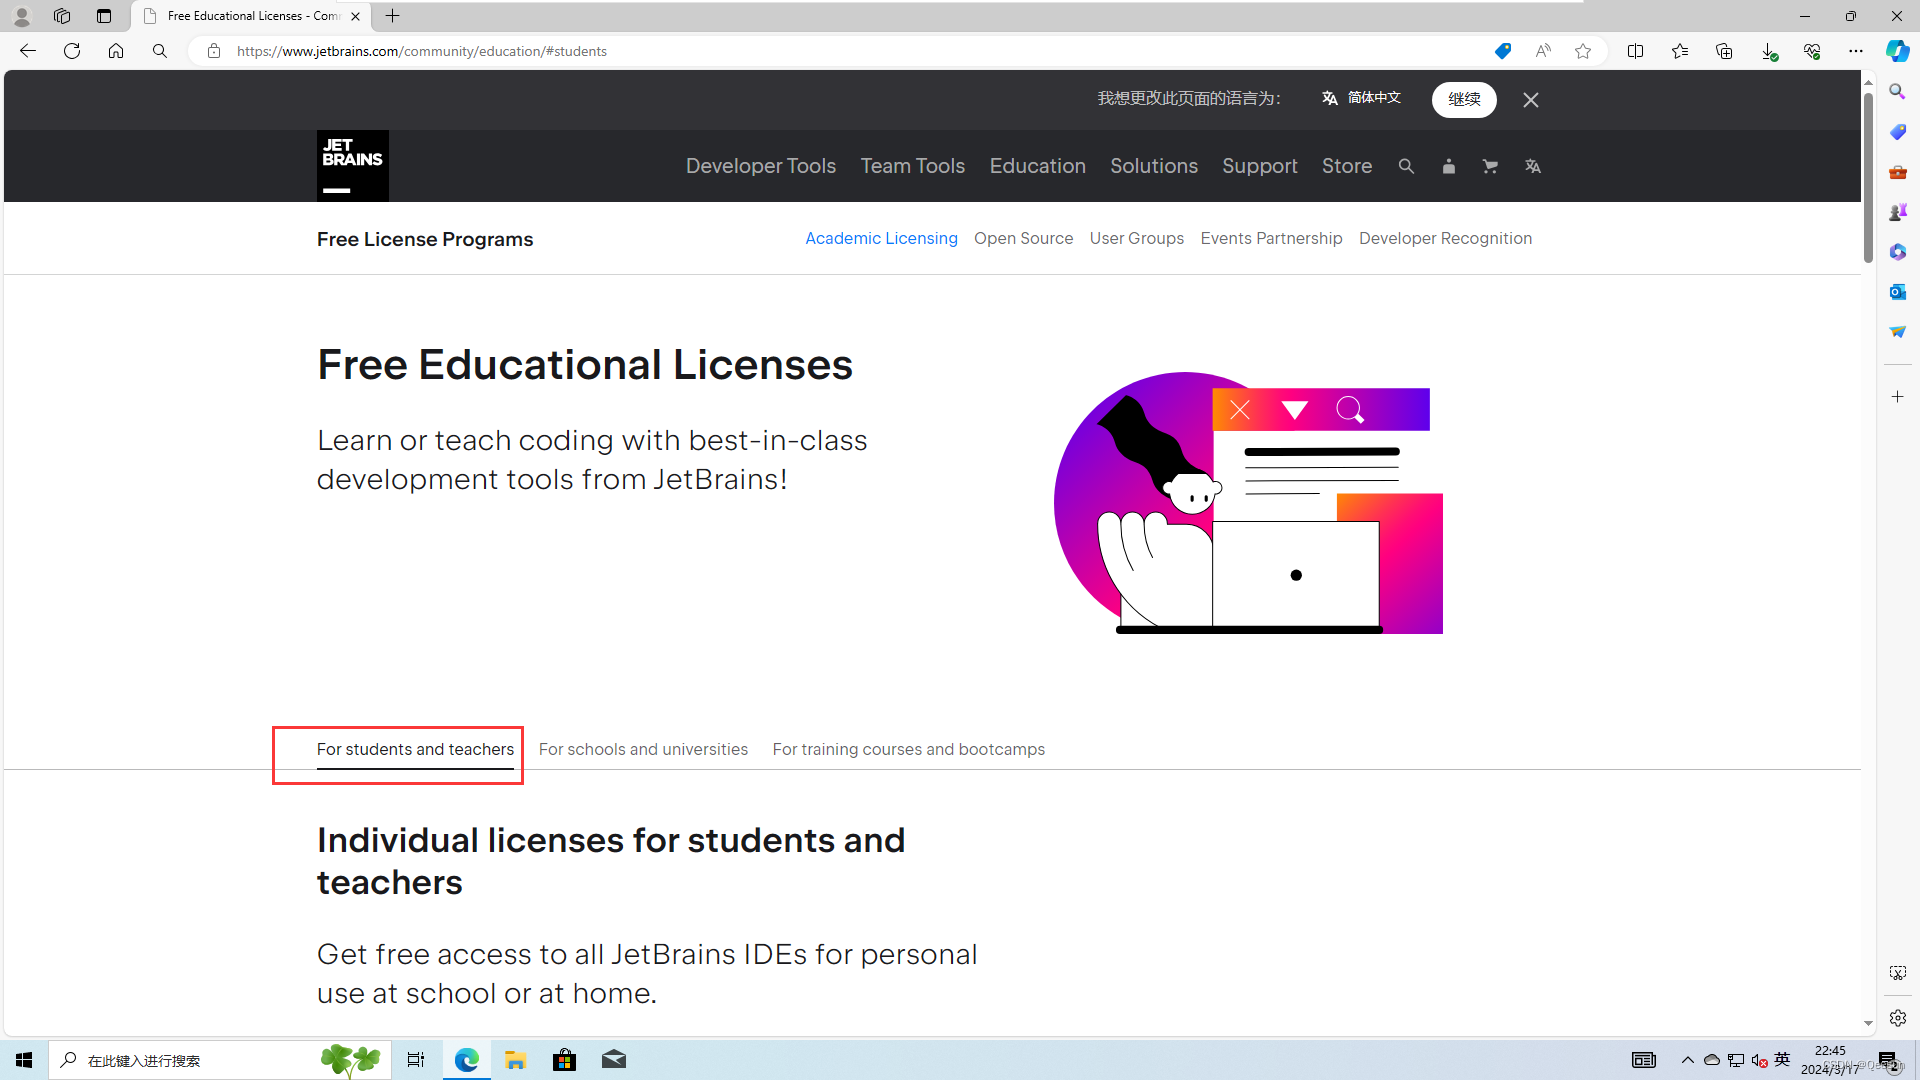Screen dimensions: 1920x1080
Task: Open sidebar Shopping tag icon
Action: (x=1897, y=132)
